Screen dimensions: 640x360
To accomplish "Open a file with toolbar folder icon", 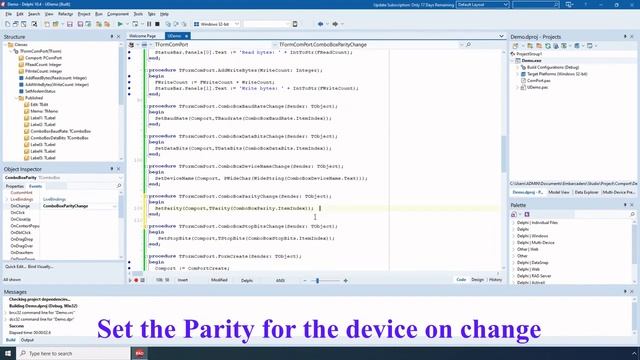I will 55,24.
